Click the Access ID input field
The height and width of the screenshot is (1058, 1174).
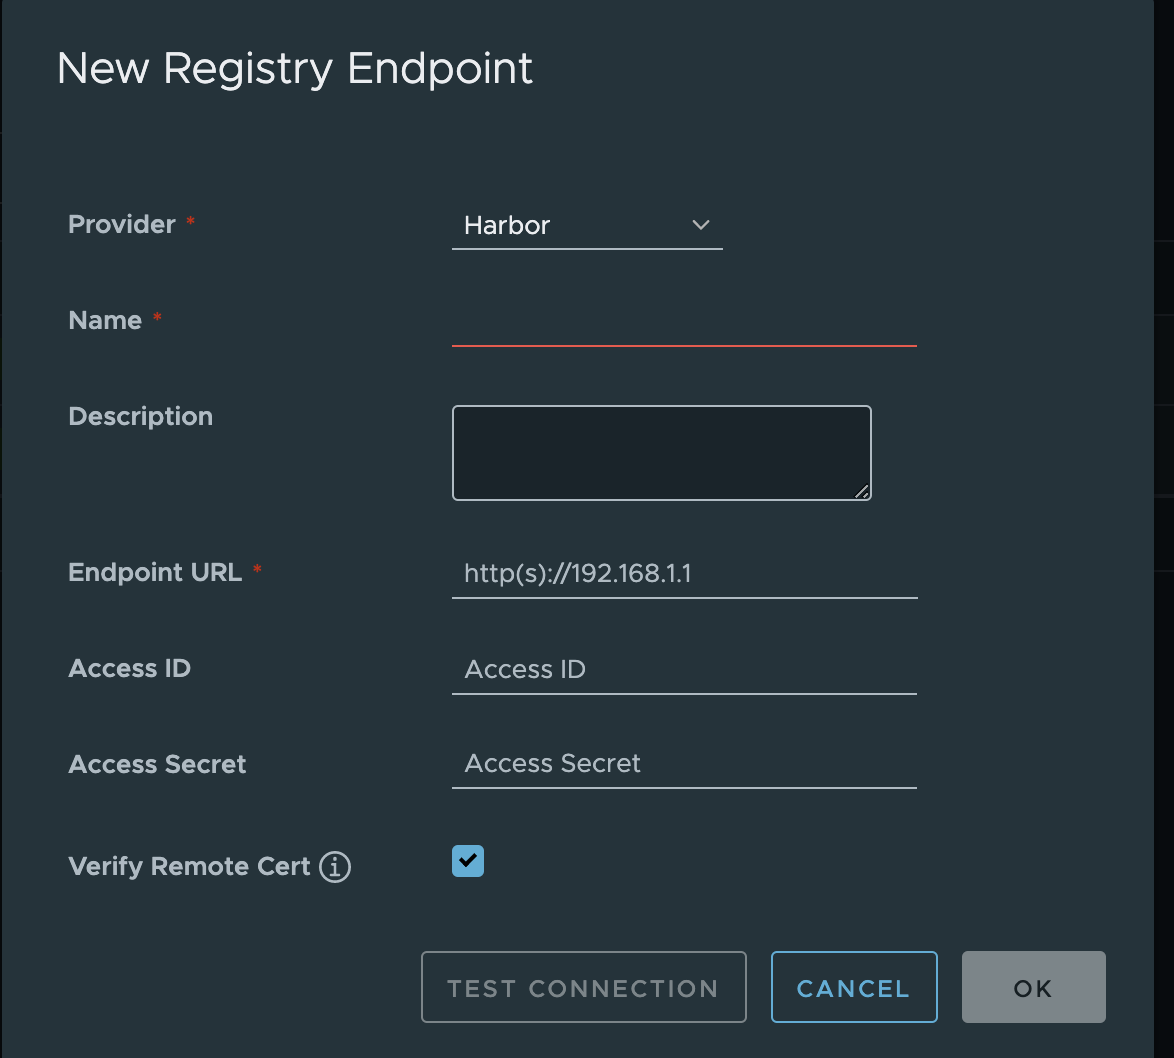tap(684, 669)
